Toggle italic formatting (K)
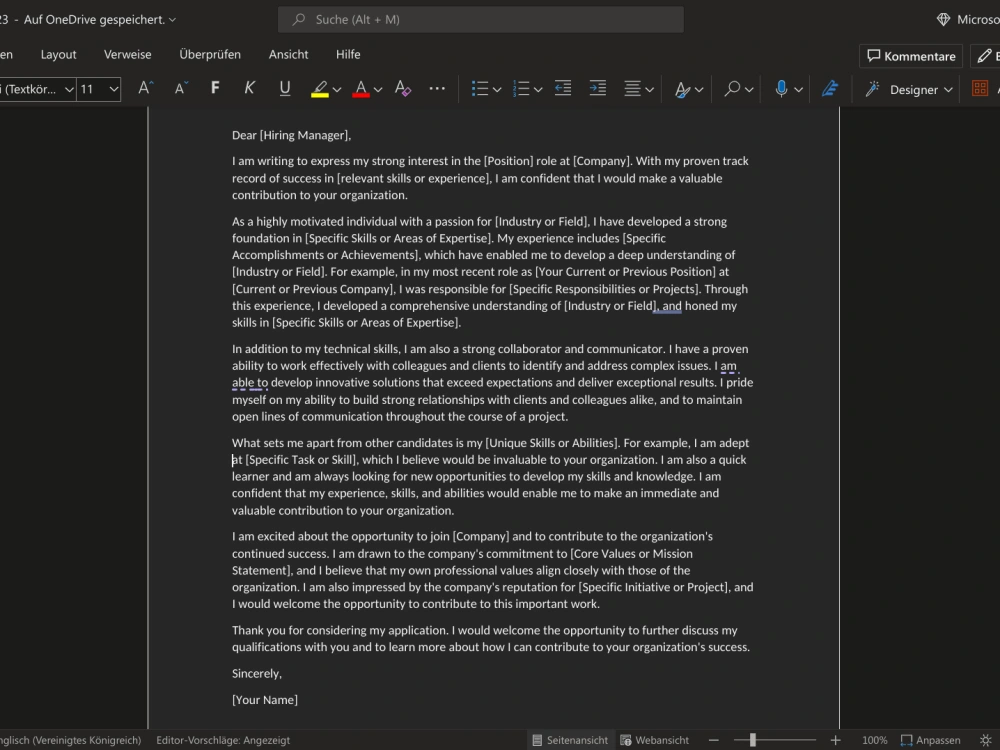The image size is (1000, 750). pos(249,89)
